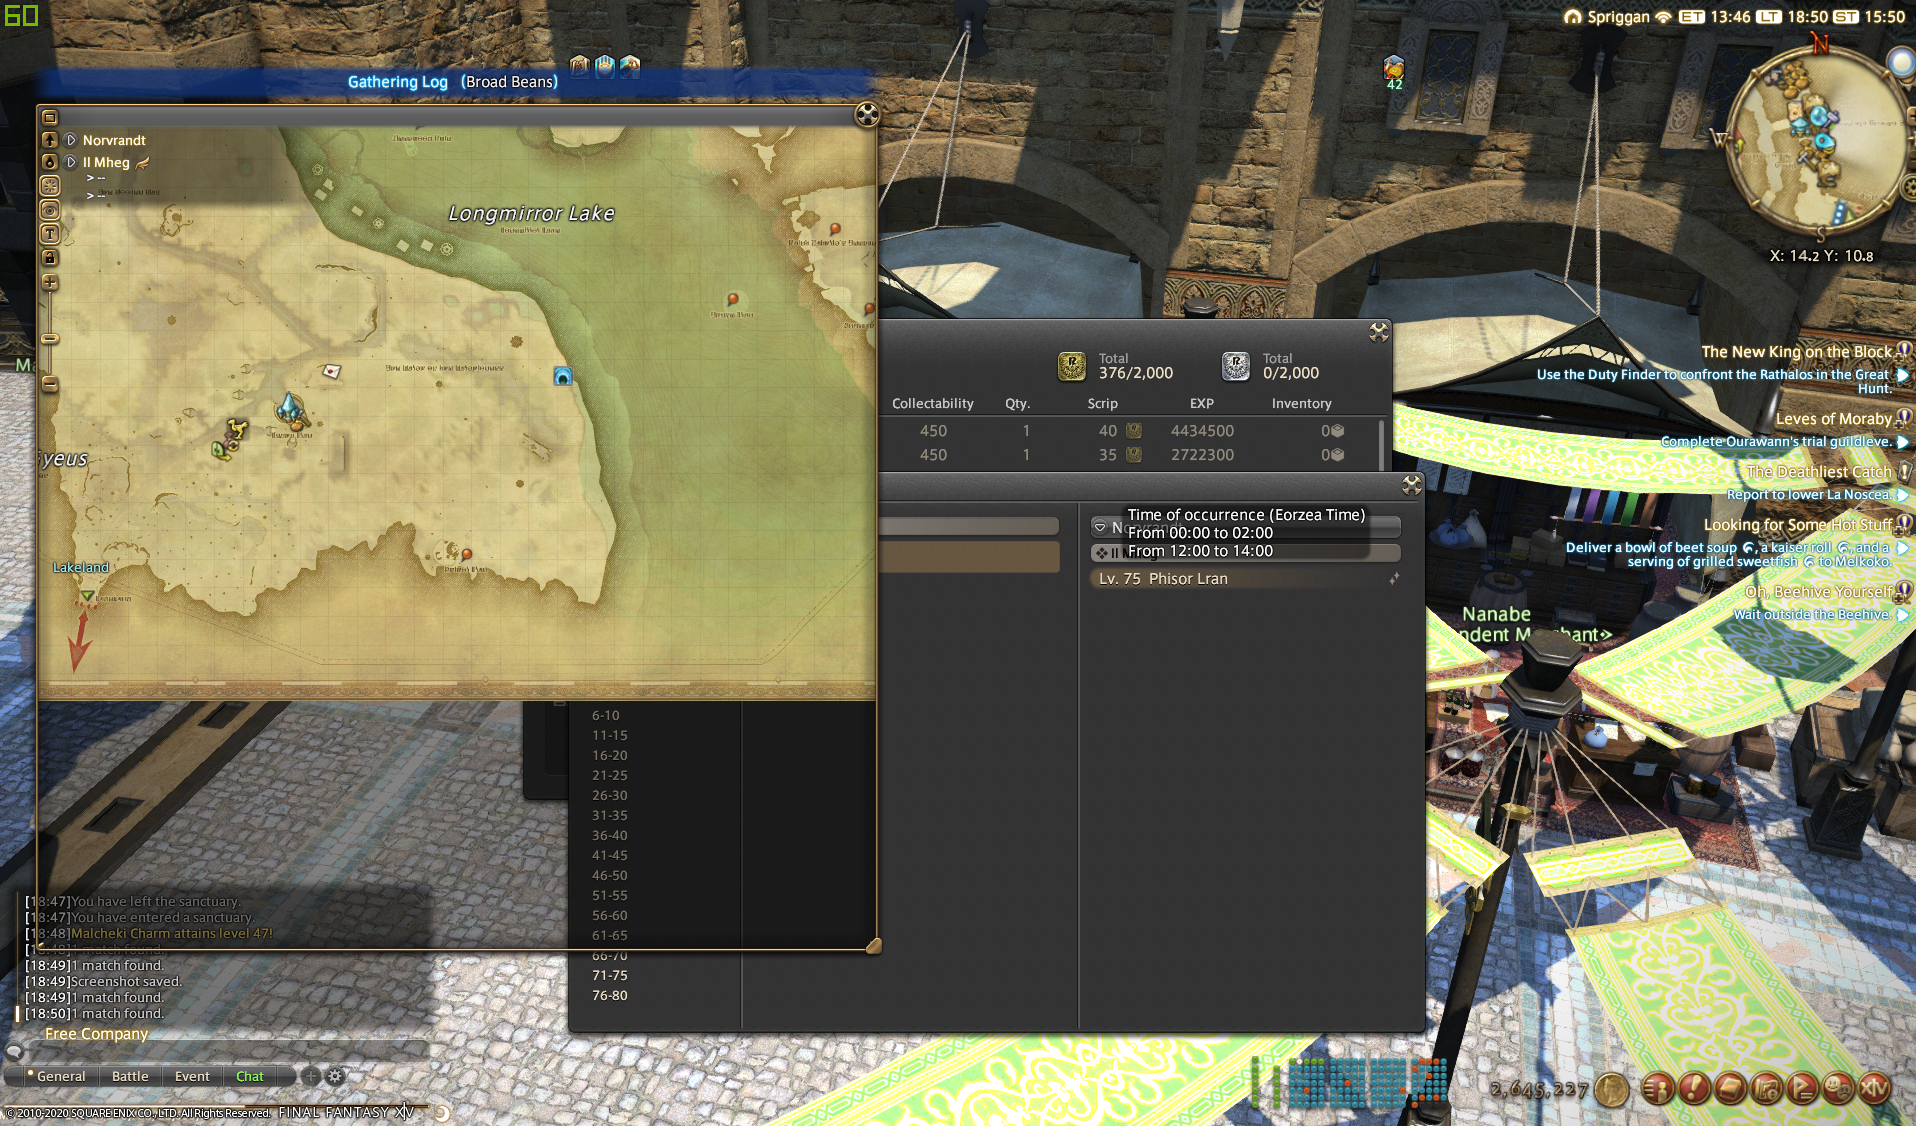Viewport: 1916px width, 1126px height.
Task: Click the second gathering log title icon
Action: [605, 66]
